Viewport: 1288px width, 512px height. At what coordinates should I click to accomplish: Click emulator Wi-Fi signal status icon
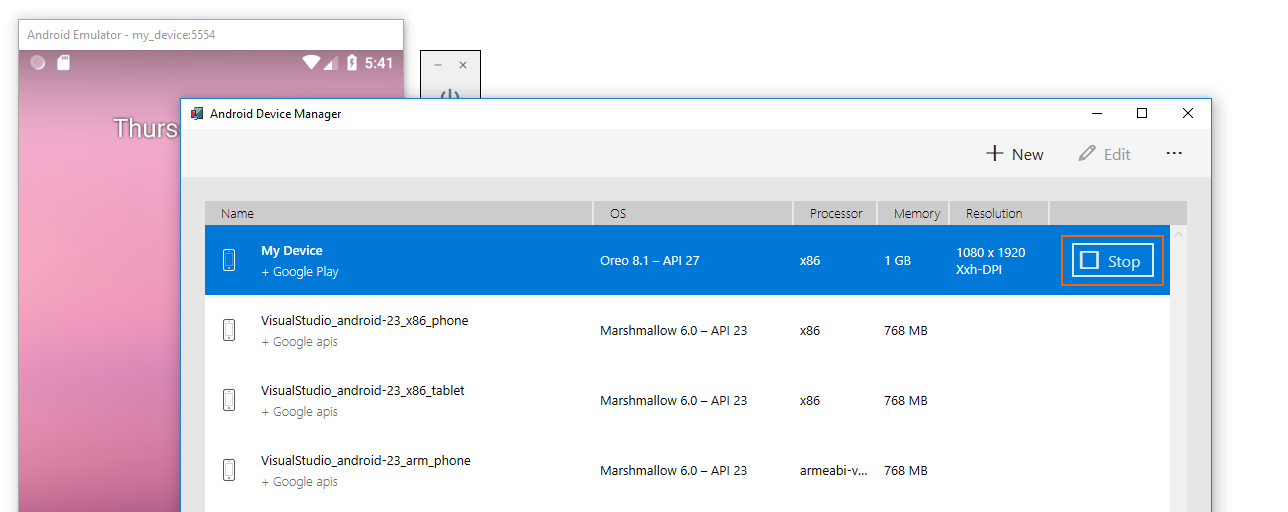[x=311, y=63]
